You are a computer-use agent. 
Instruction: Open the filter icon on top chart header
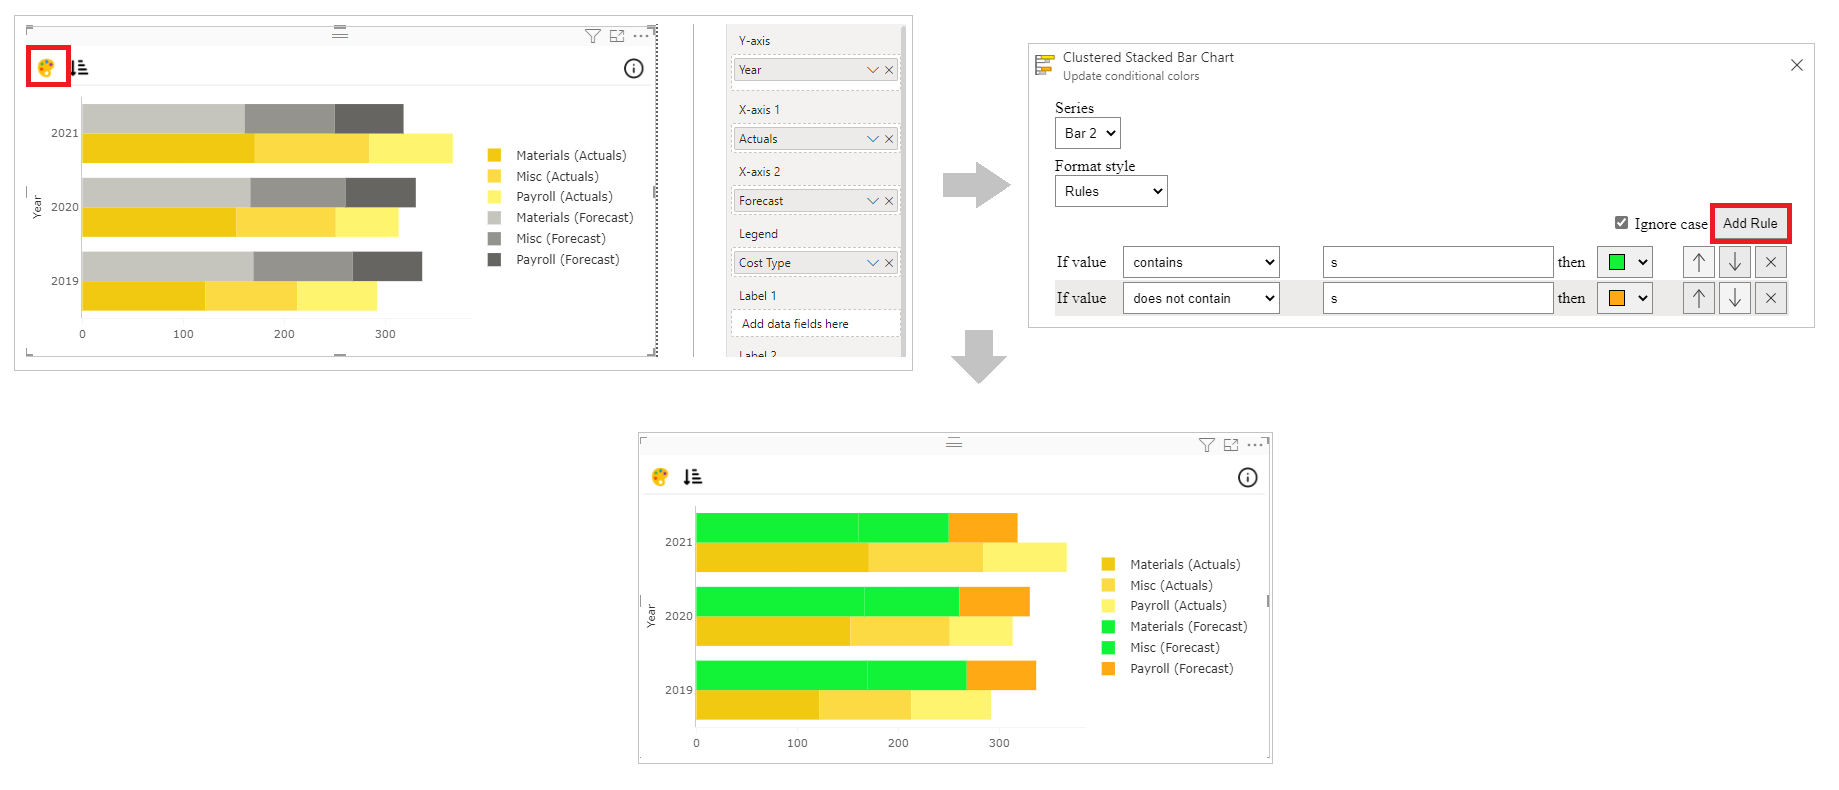coord(592,36)
